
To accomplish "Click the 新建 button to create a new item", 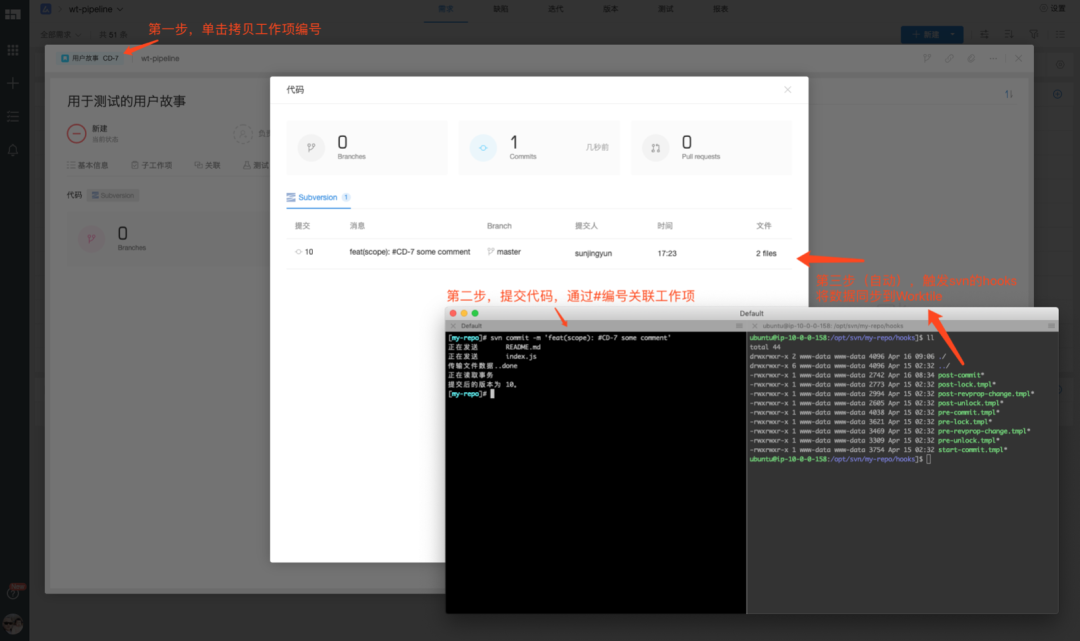I will (x=926, y=34).
